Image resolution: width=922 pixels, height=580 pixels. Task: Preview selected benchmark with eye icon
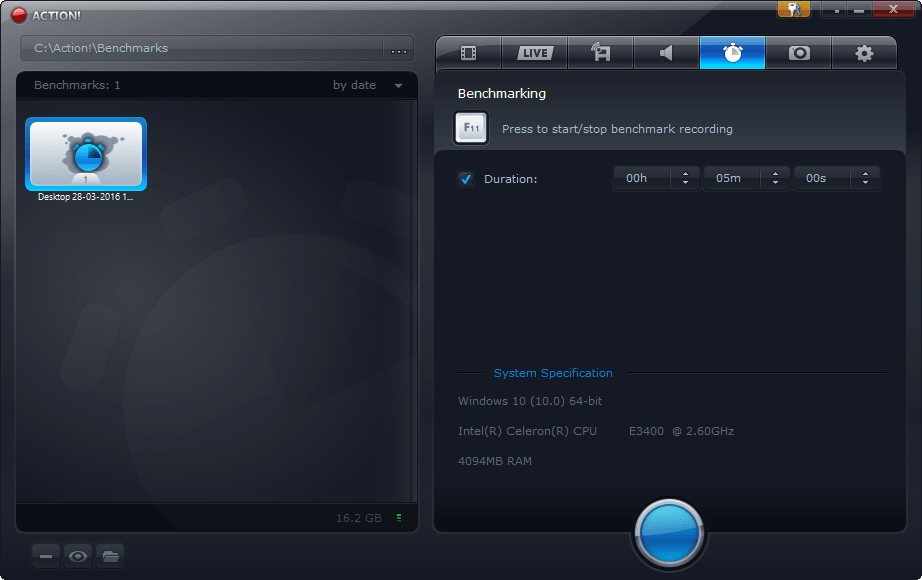pos(78,556)
